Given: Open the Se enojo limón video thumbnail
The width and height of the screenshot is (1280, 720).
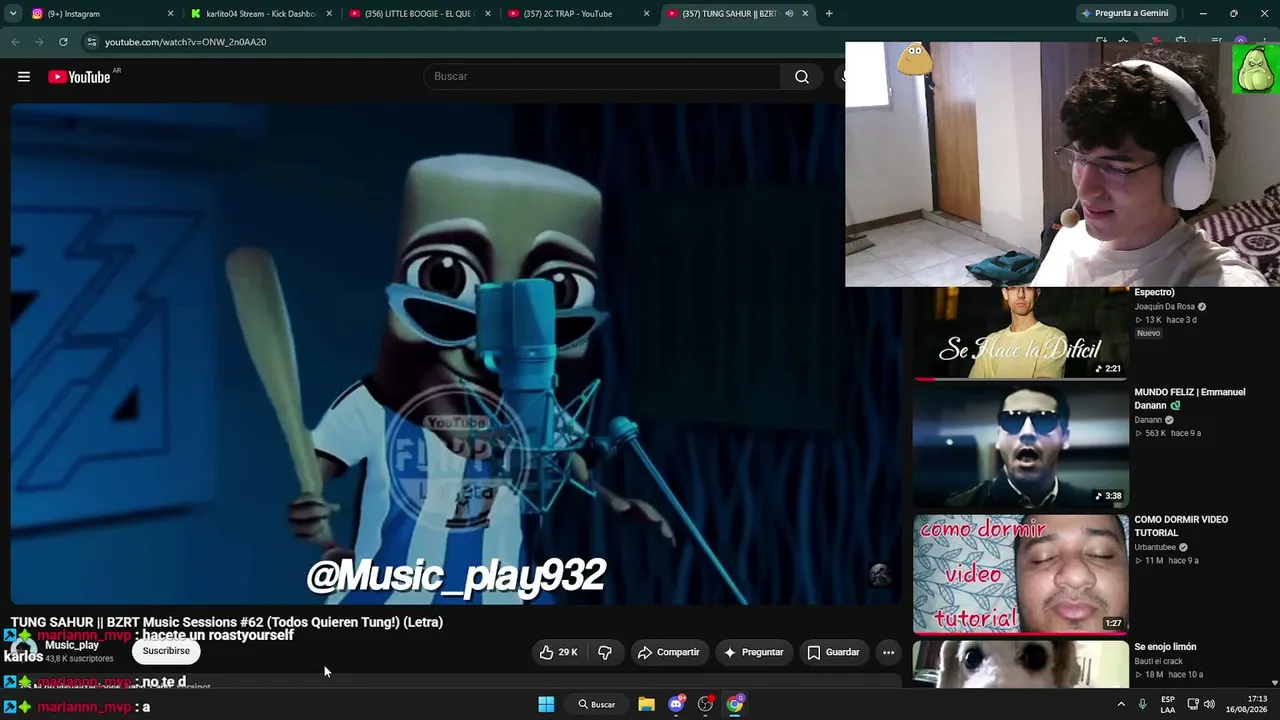Looking at the screenshot, I should [1020, 664].
